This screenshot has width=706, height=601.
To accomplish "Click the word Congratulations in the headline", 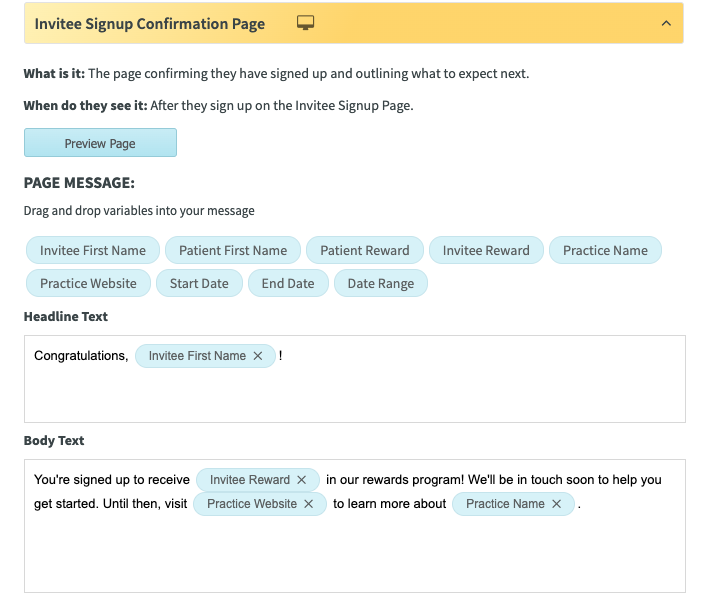I will coord(81,356).
